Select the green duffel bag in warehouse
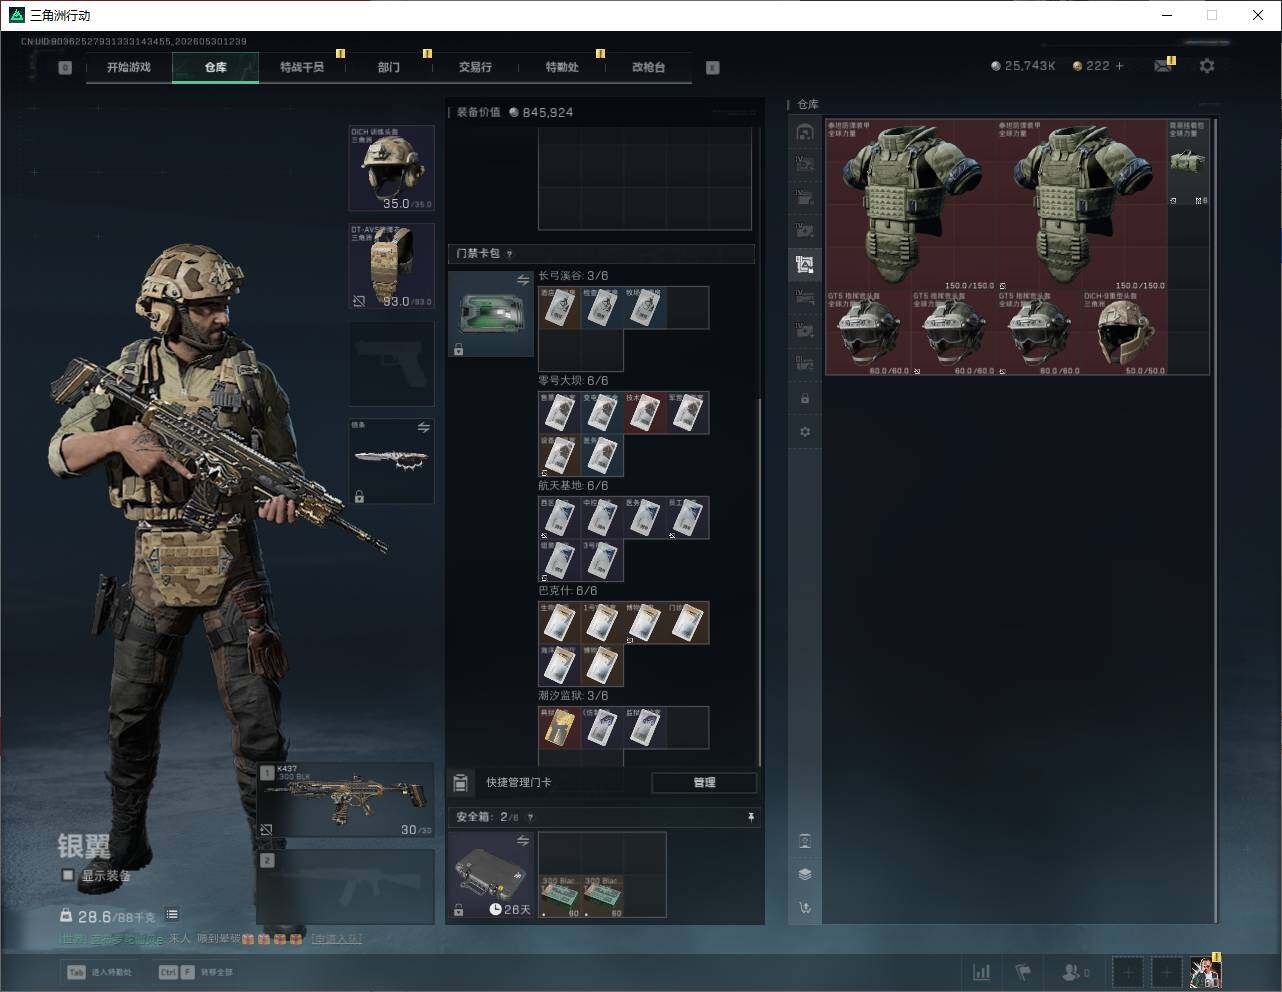This screenshot has width=1282, height=992. pos(1189,162)
